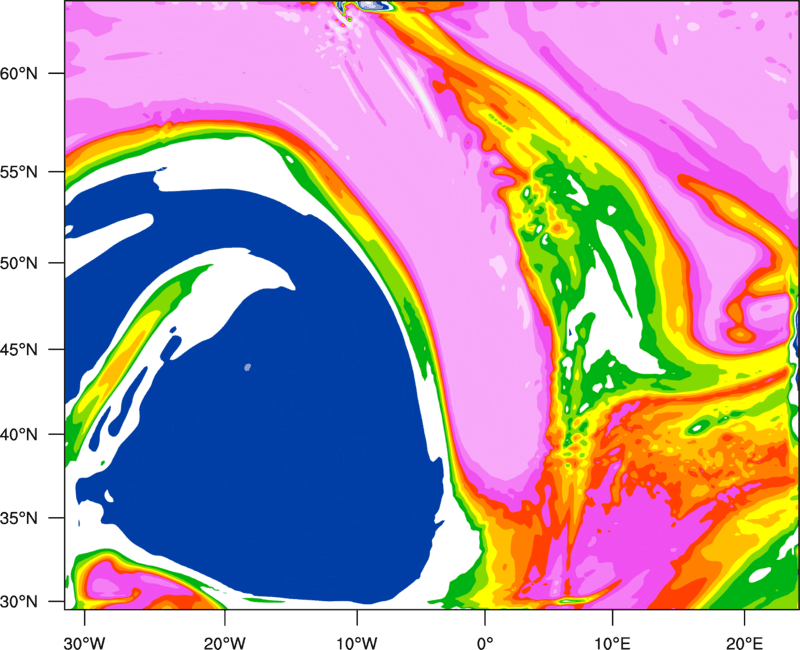800x650 pixels.
Task: Click the 50°N latitude label
Action: [19, 263]
